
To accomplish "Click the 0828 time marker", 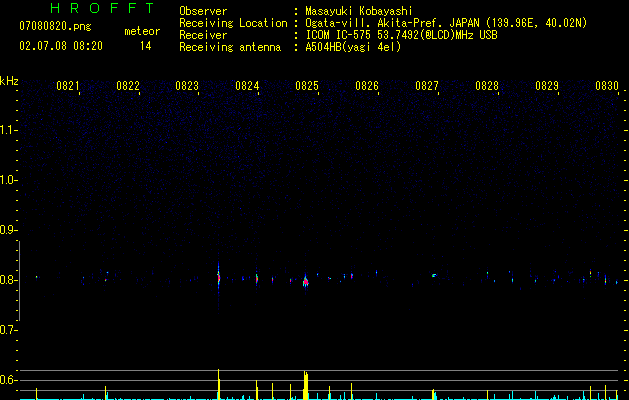I will 487,86.
